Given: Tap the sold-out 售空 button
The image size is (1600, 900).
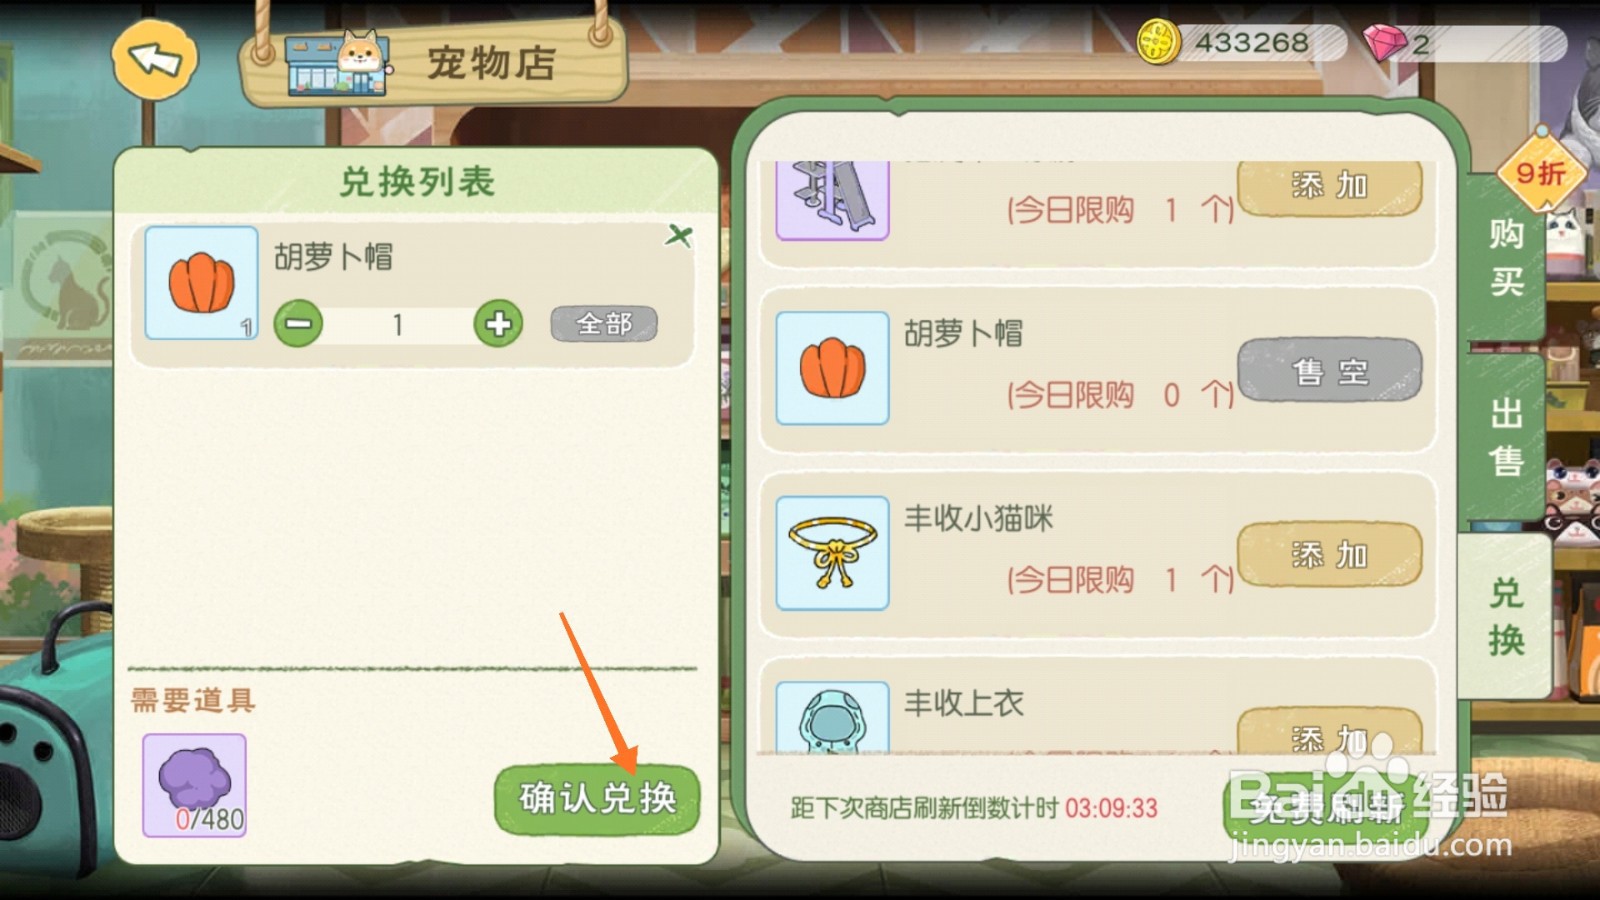Looking at the screenshot, I should pyautogui.click(x=1329, y=371).
